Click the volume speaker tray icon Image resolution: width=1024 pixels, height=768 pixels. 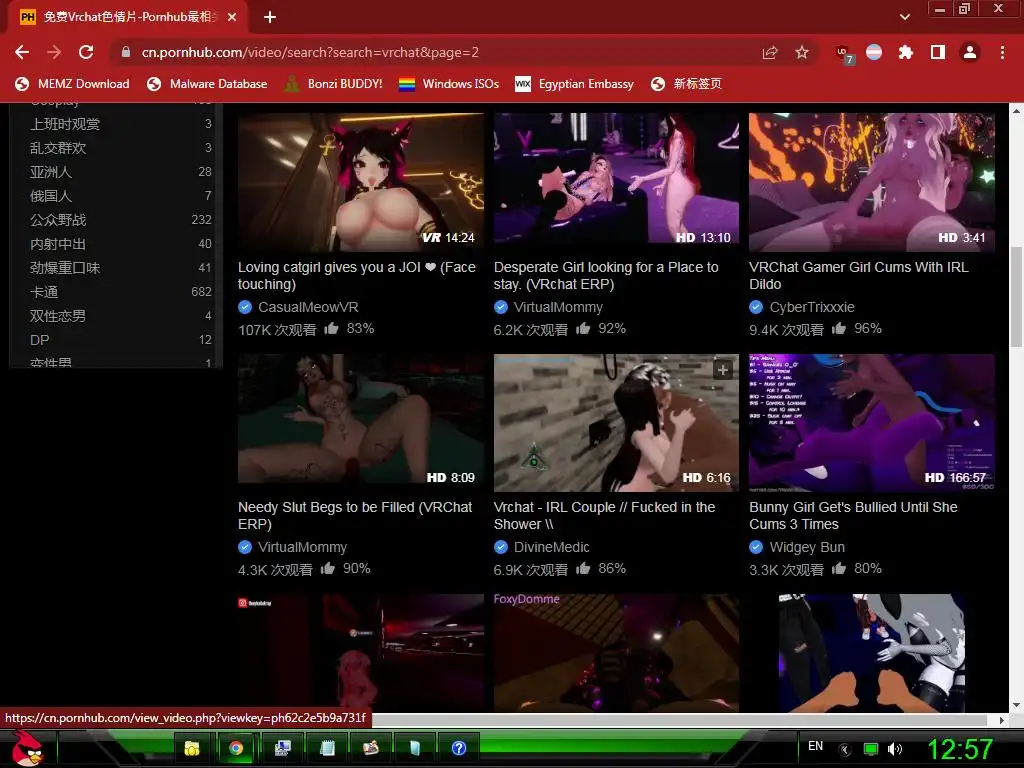(x=895, y=749)
